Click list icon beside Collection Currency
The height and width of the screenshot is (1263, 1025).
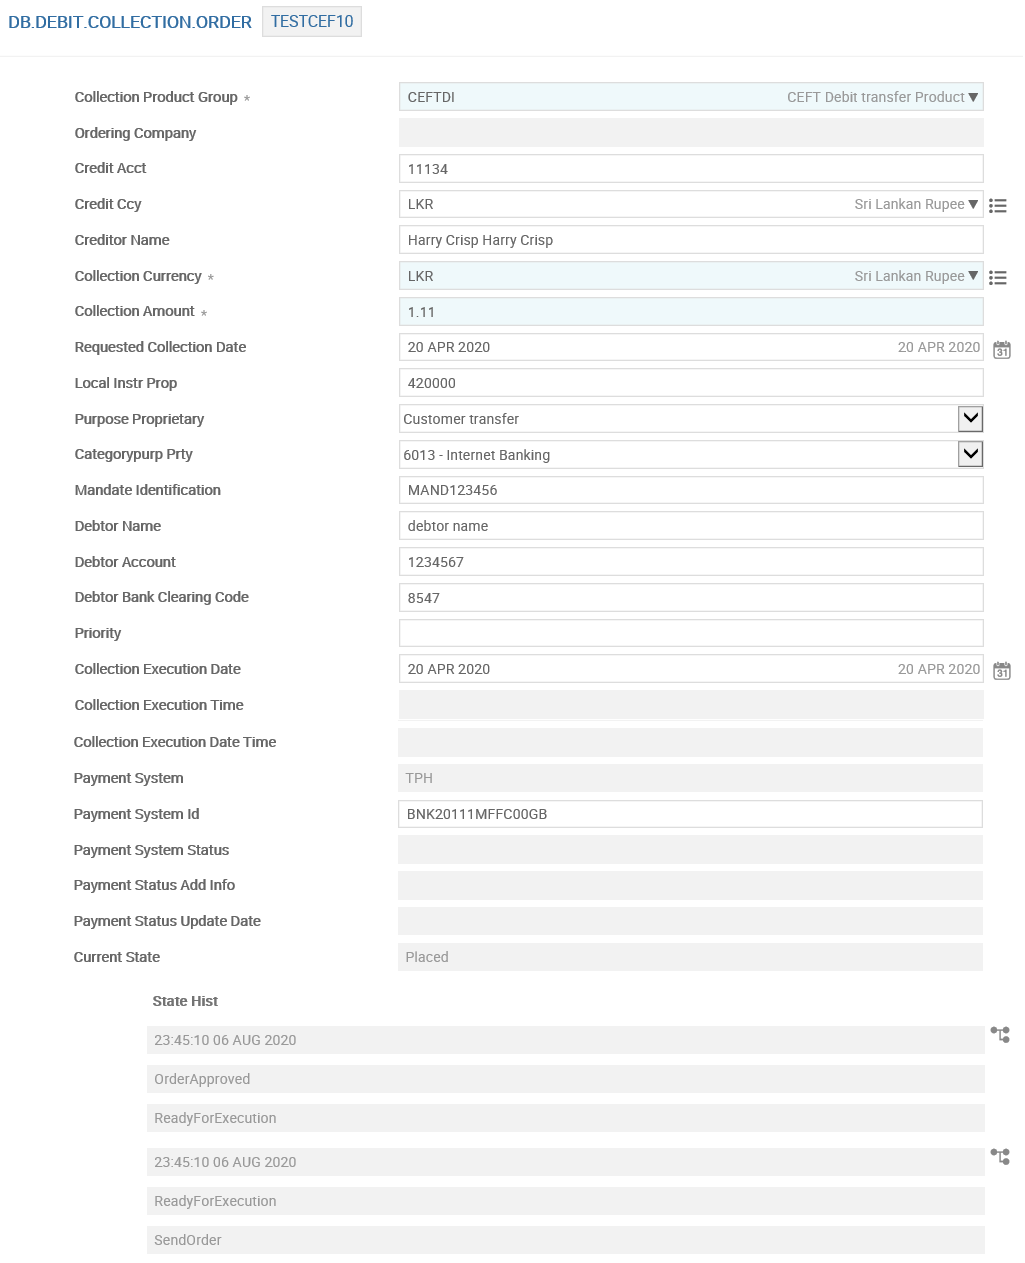point(998,278)
